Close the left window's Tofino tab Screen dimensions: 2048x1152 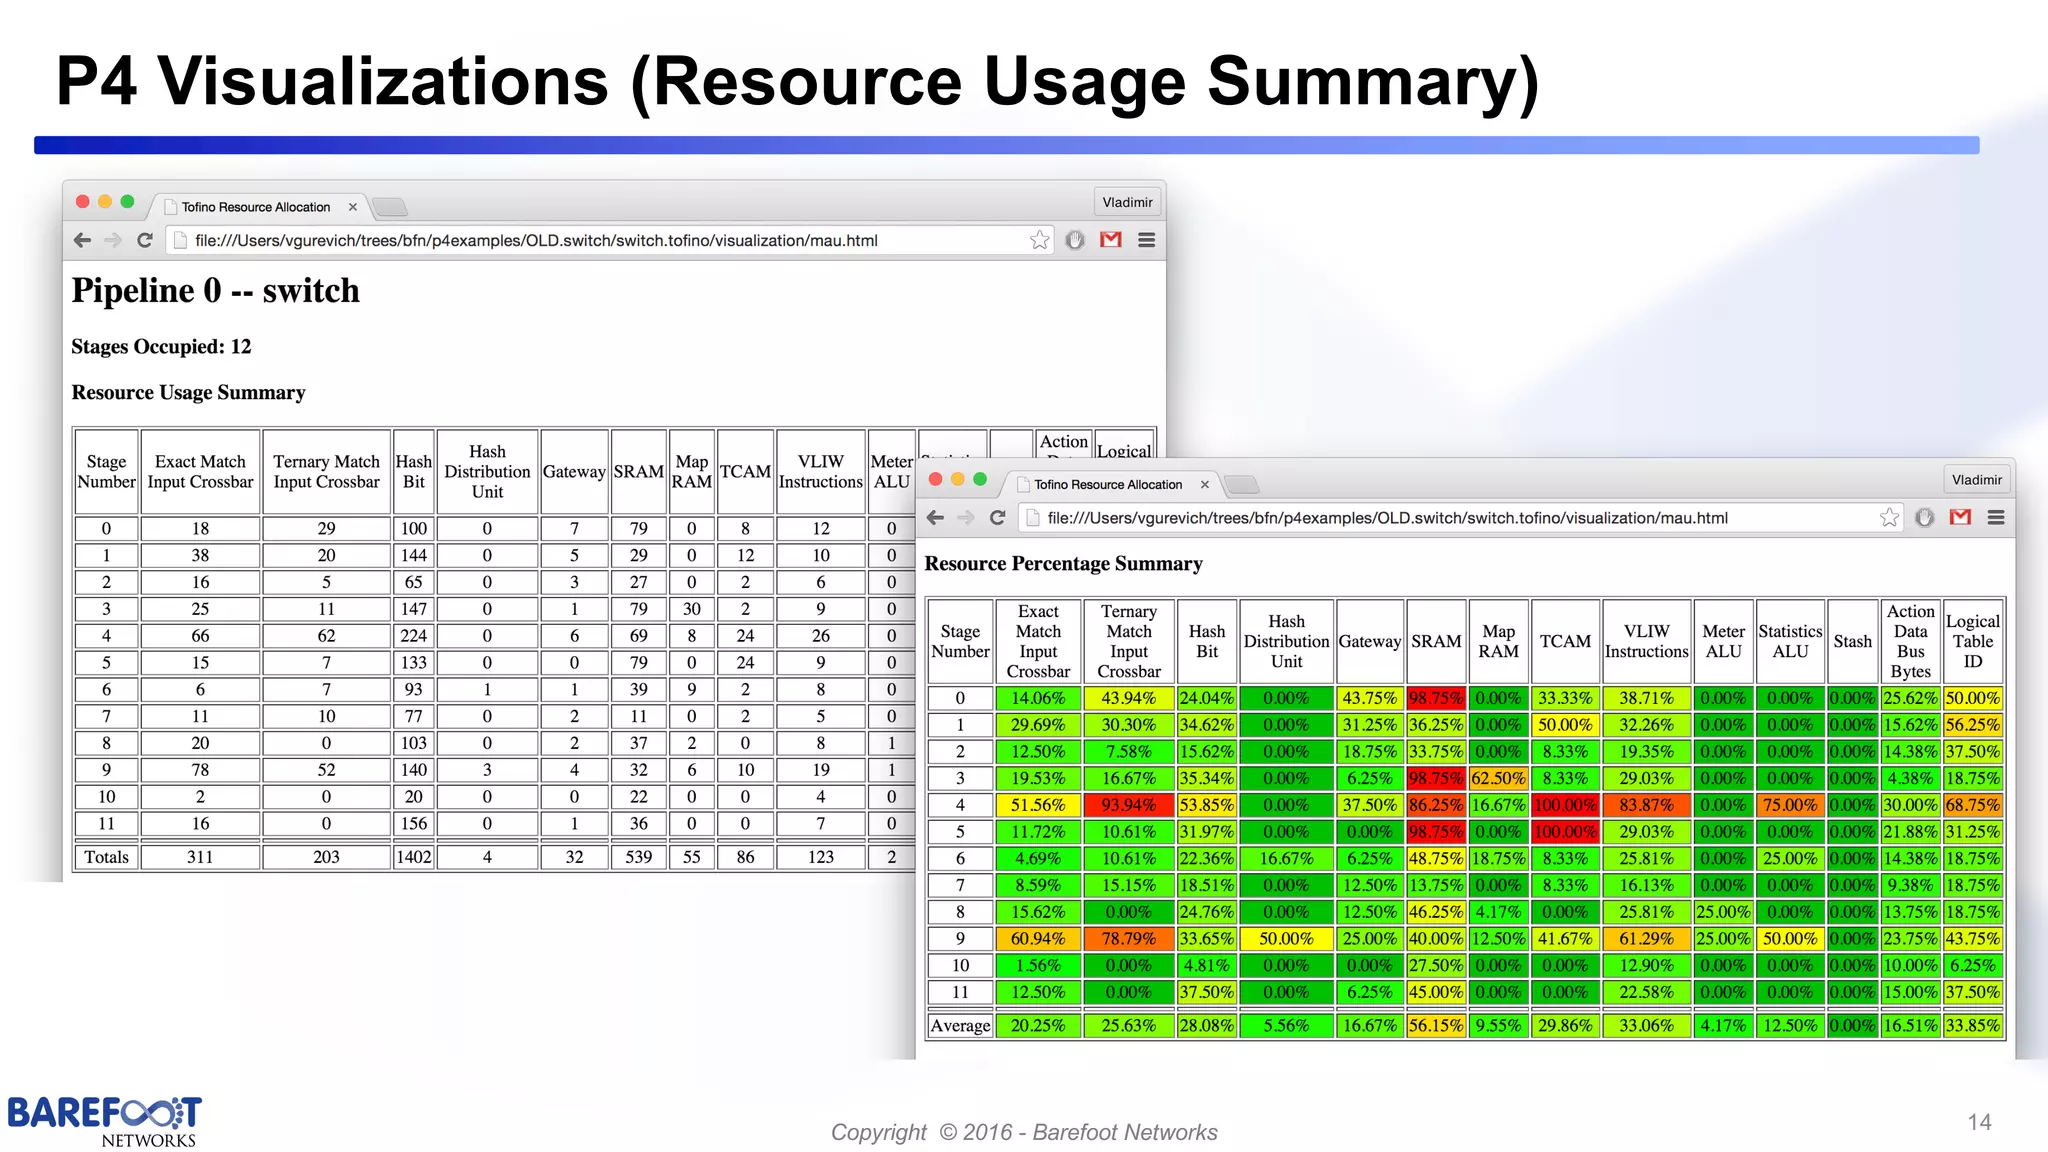tap(353, 207)
